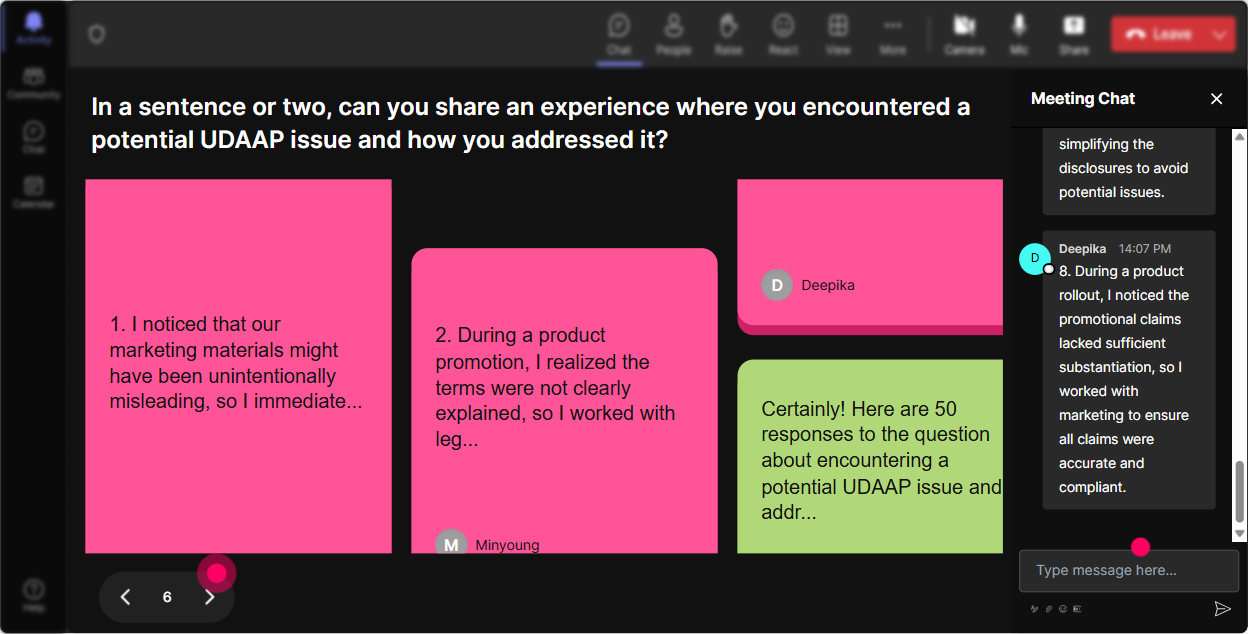Toggle the Mic mute
Image resolution: width=1248 pixels, height=634 pixels.
pos(1019,34)
